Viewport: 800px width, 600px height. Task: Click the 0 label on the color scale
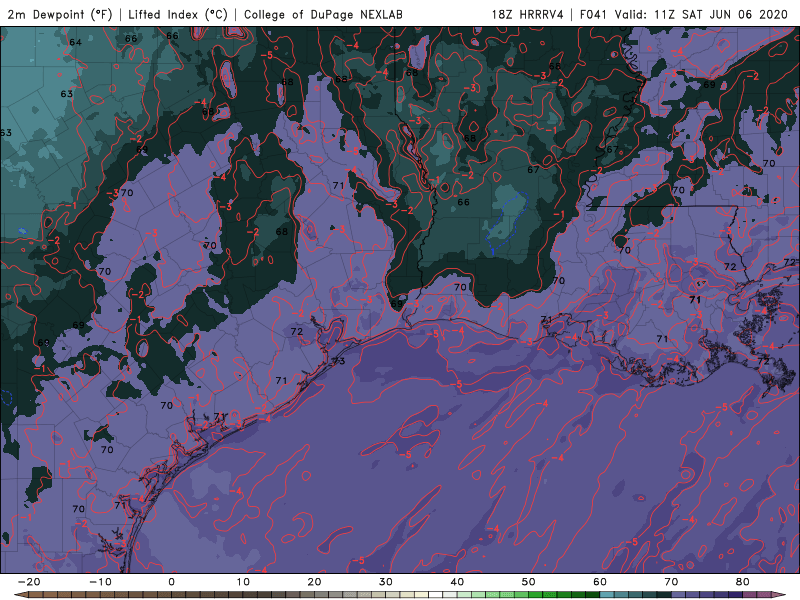point(171,582)
